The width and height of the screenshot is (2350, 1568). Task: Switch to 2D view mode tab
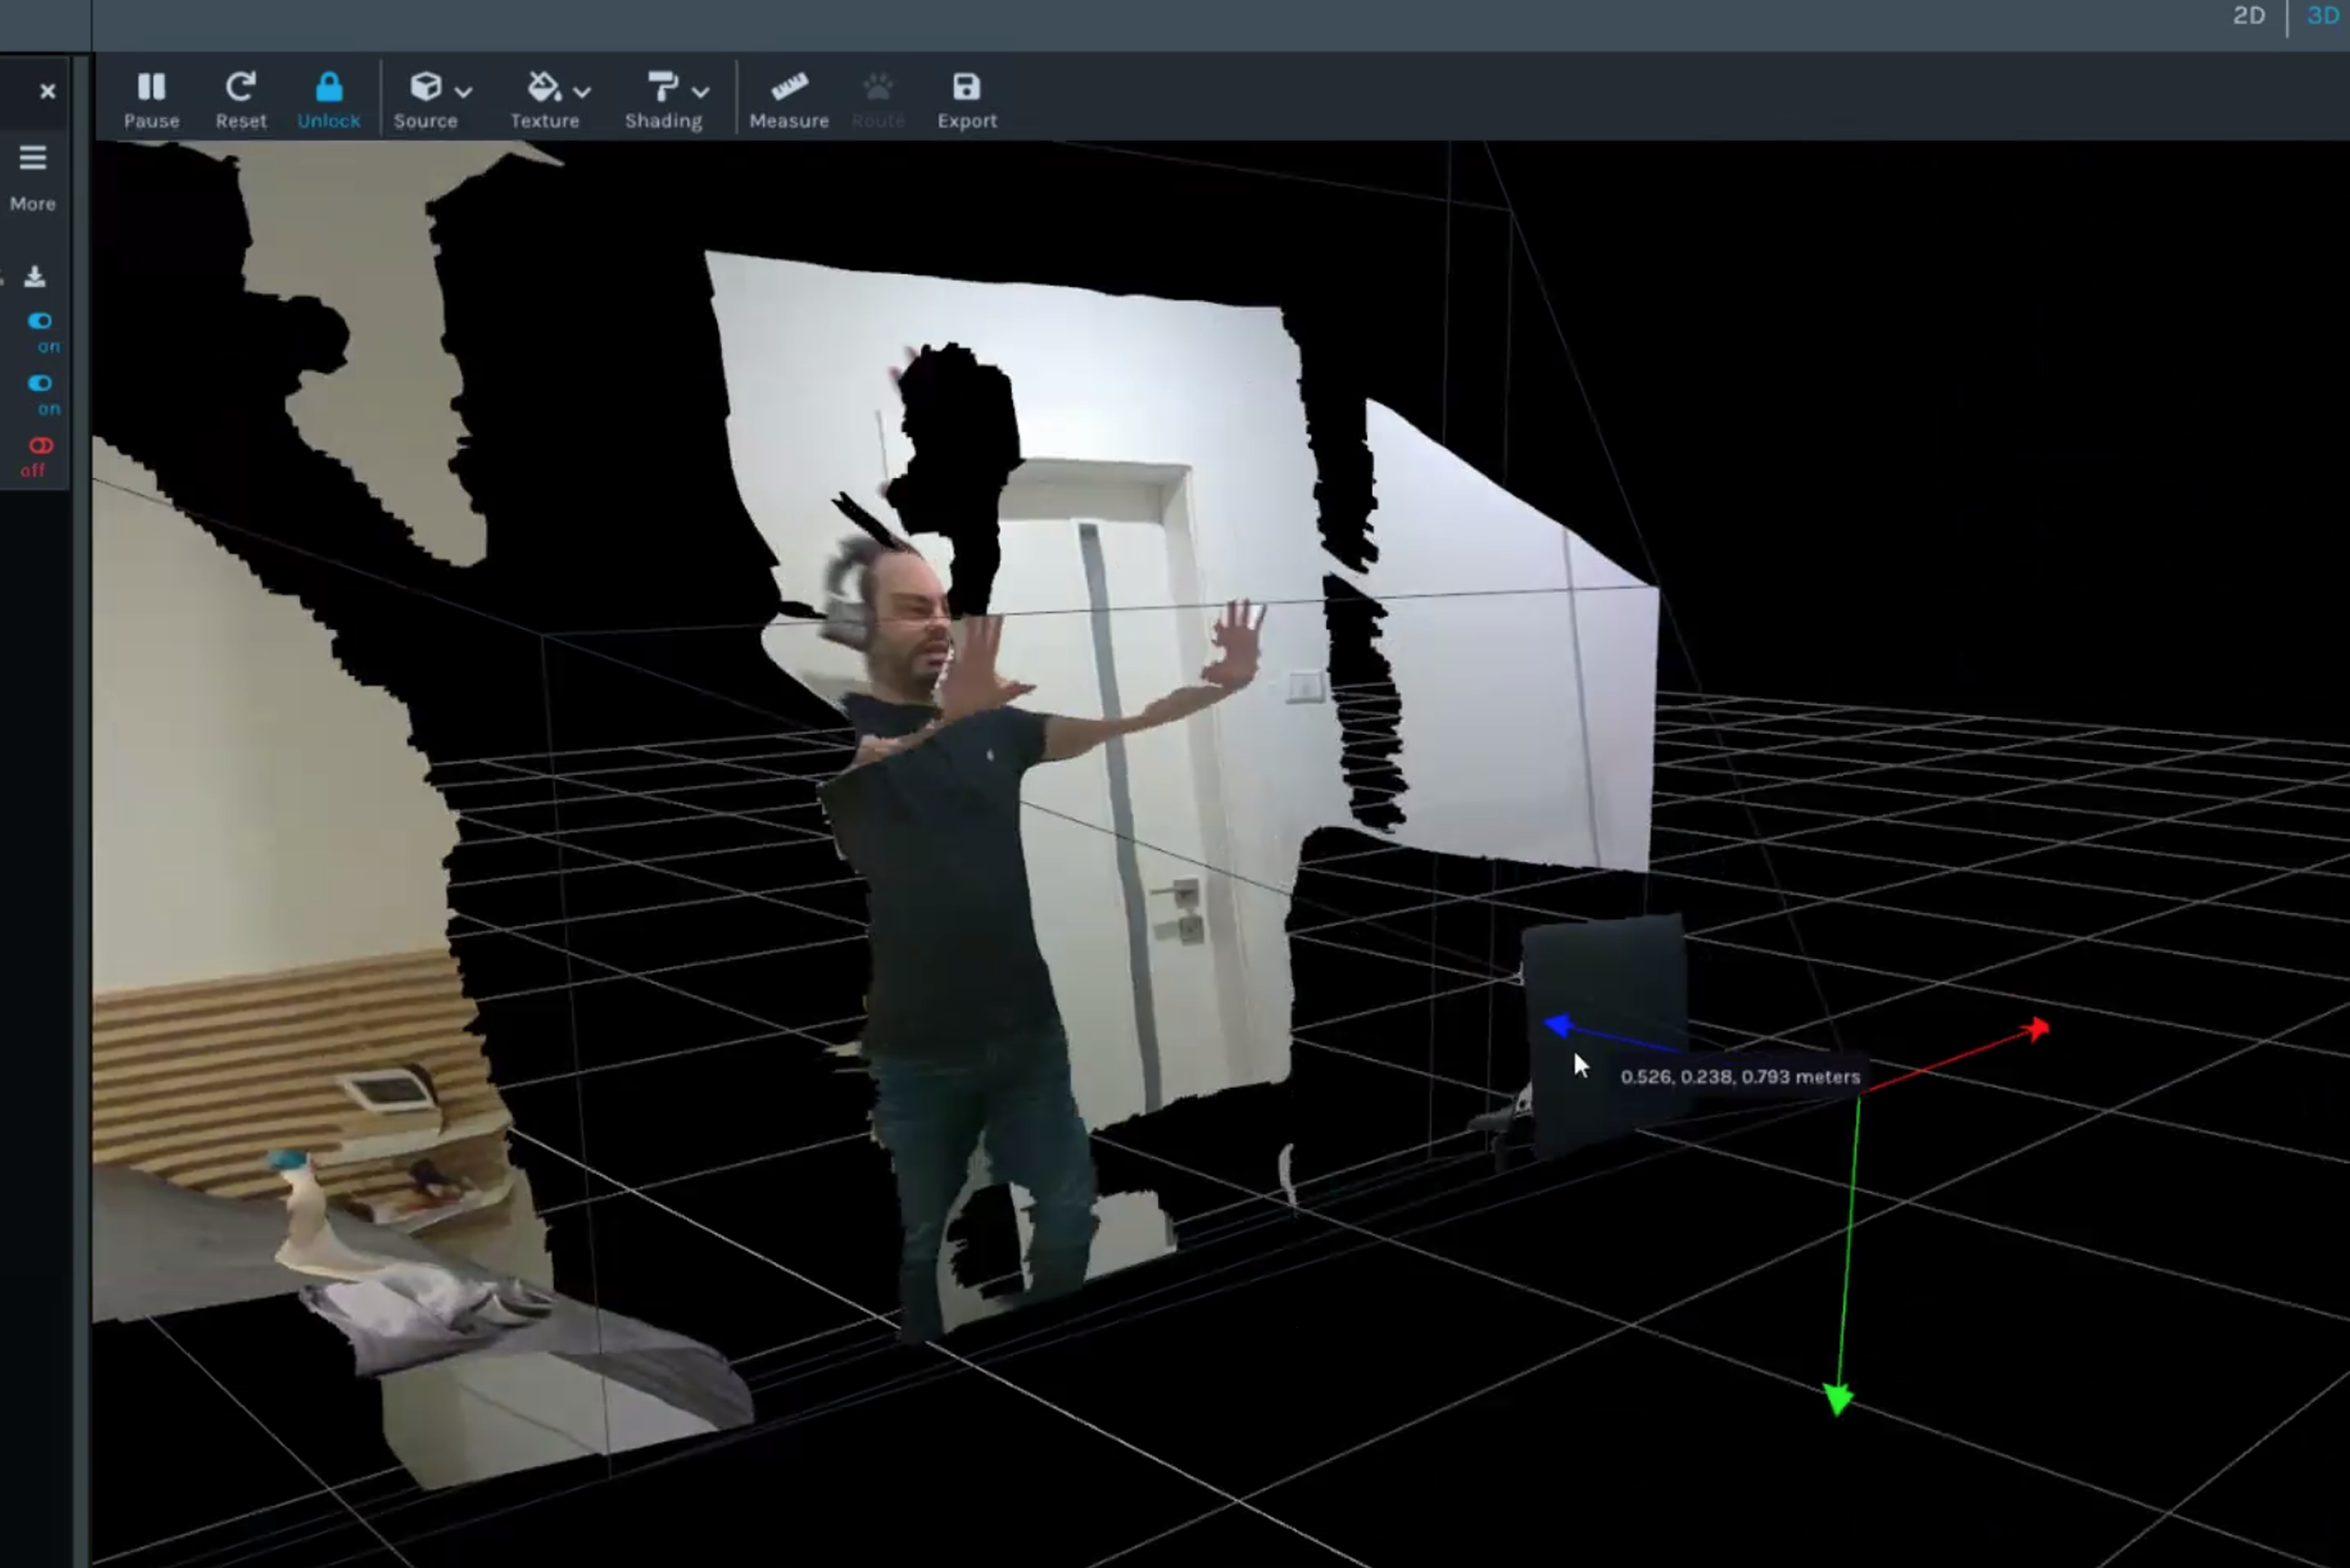tap(2247, 15)
